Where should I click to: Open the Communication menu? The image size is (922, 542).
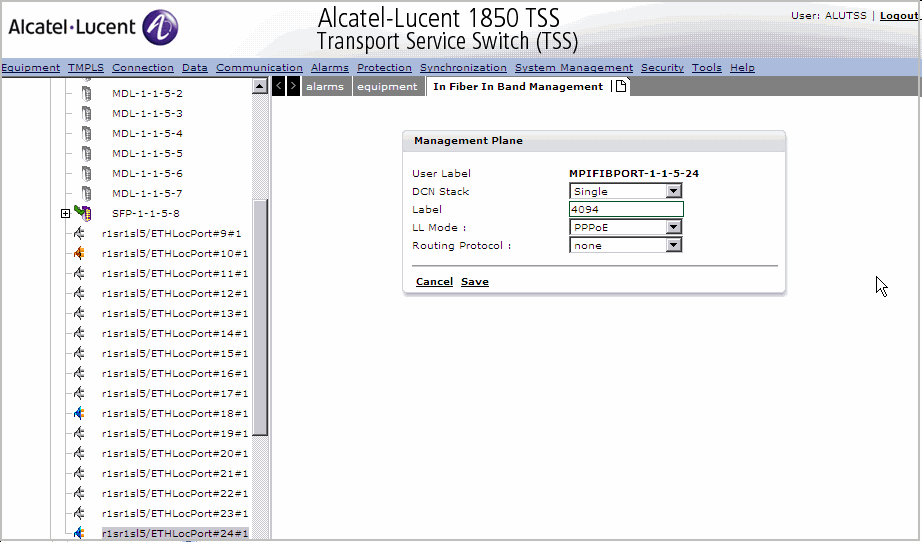tap(259, 68)
